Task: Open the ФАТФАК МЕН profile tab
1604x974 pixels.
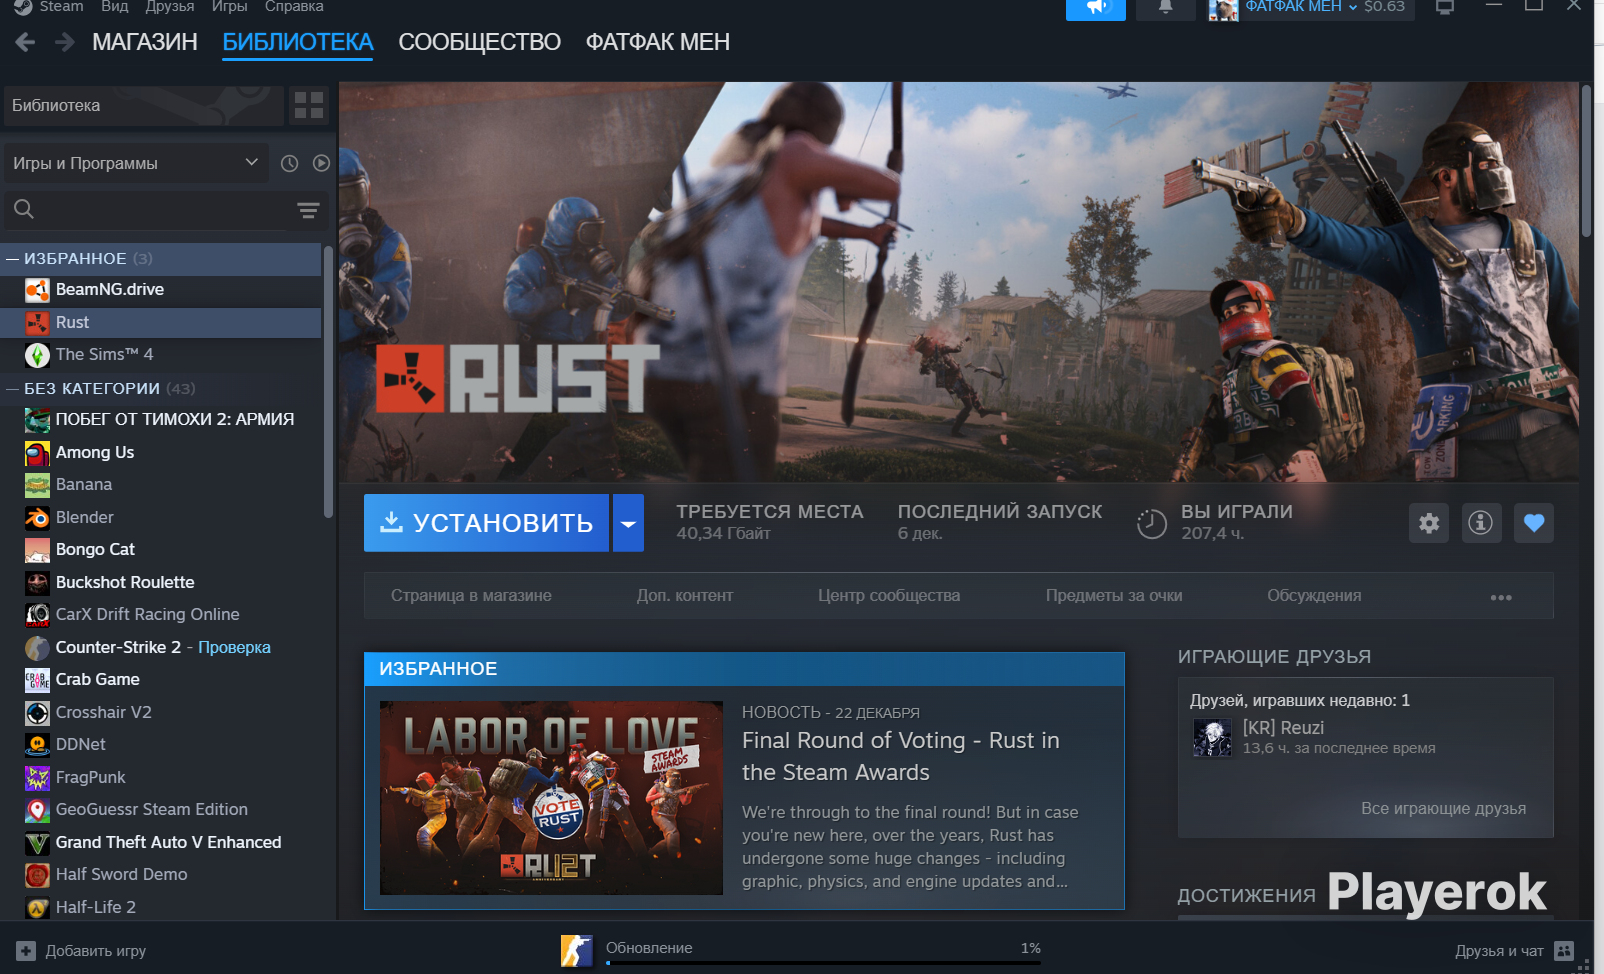Action: coord(658,42)
